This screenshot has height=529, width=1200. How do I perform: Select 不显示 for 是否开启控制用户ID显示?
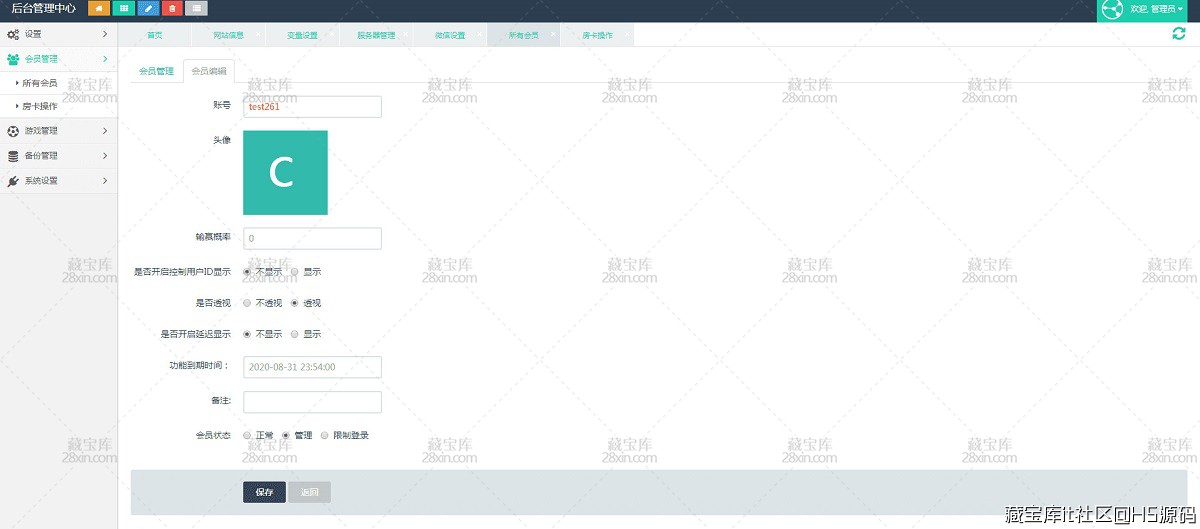click(247, 272)
